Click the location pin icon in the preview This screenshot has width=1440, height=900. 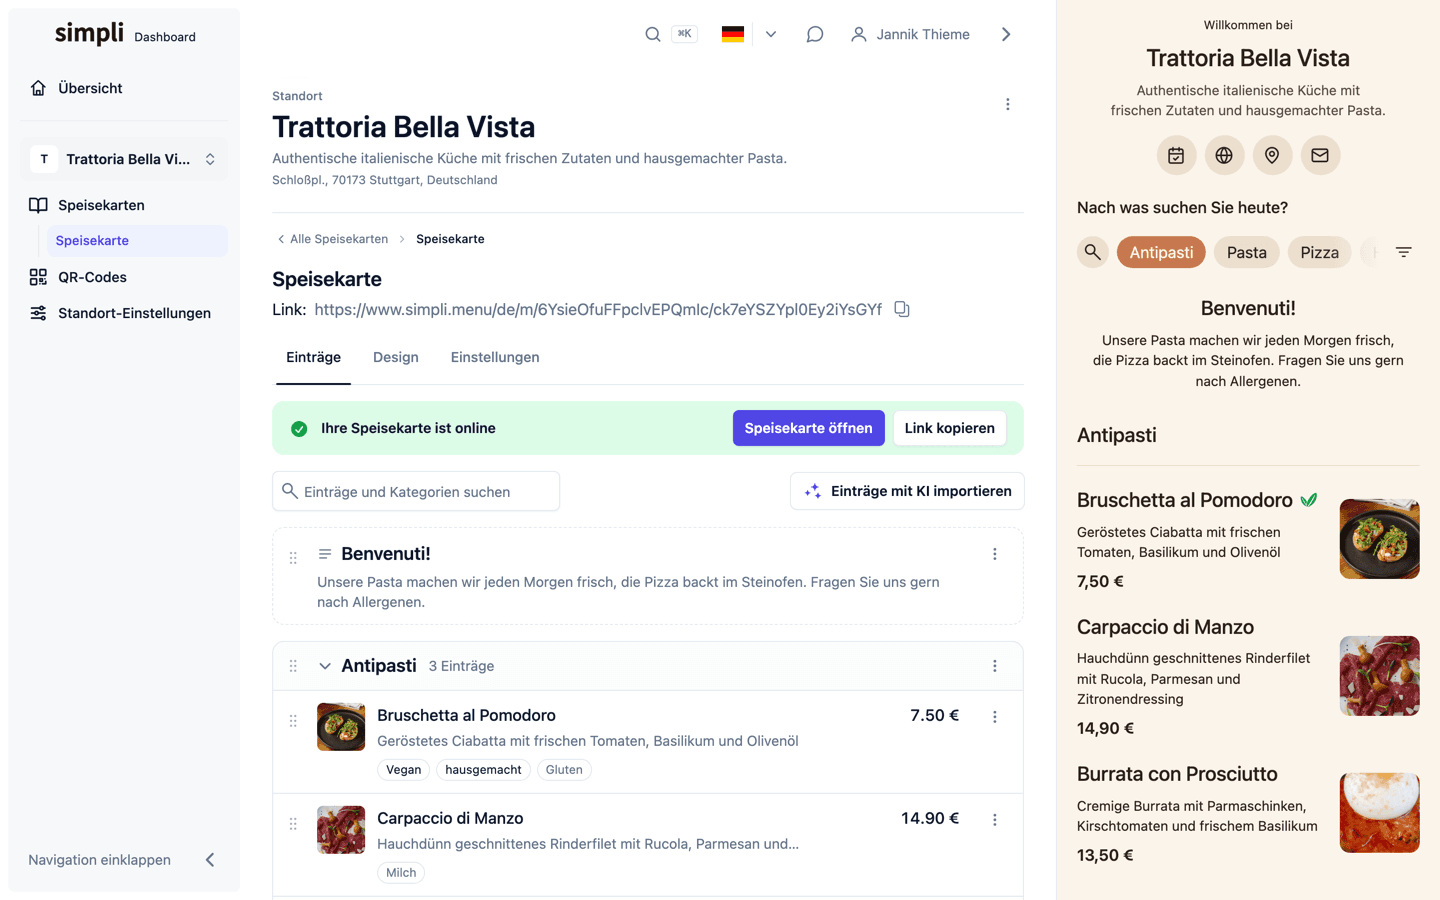coord(1272,155)
